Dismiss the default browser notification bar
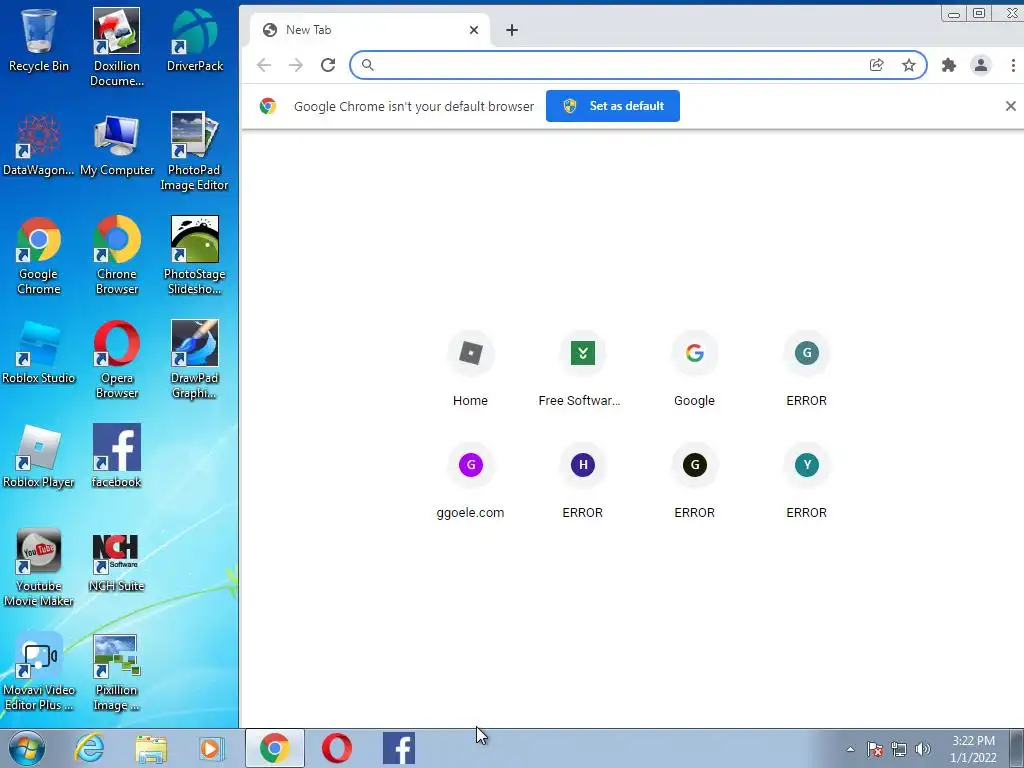 1010,106
